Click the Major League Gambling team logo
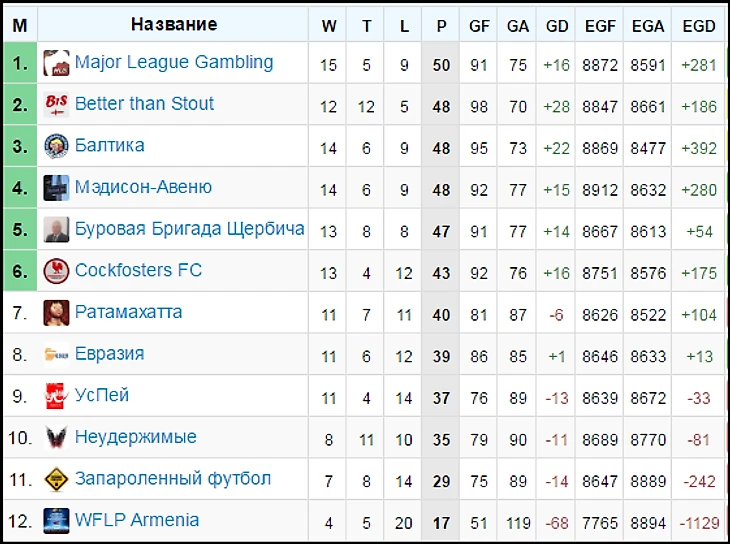The image size is (730, 544). coord(56,63)
